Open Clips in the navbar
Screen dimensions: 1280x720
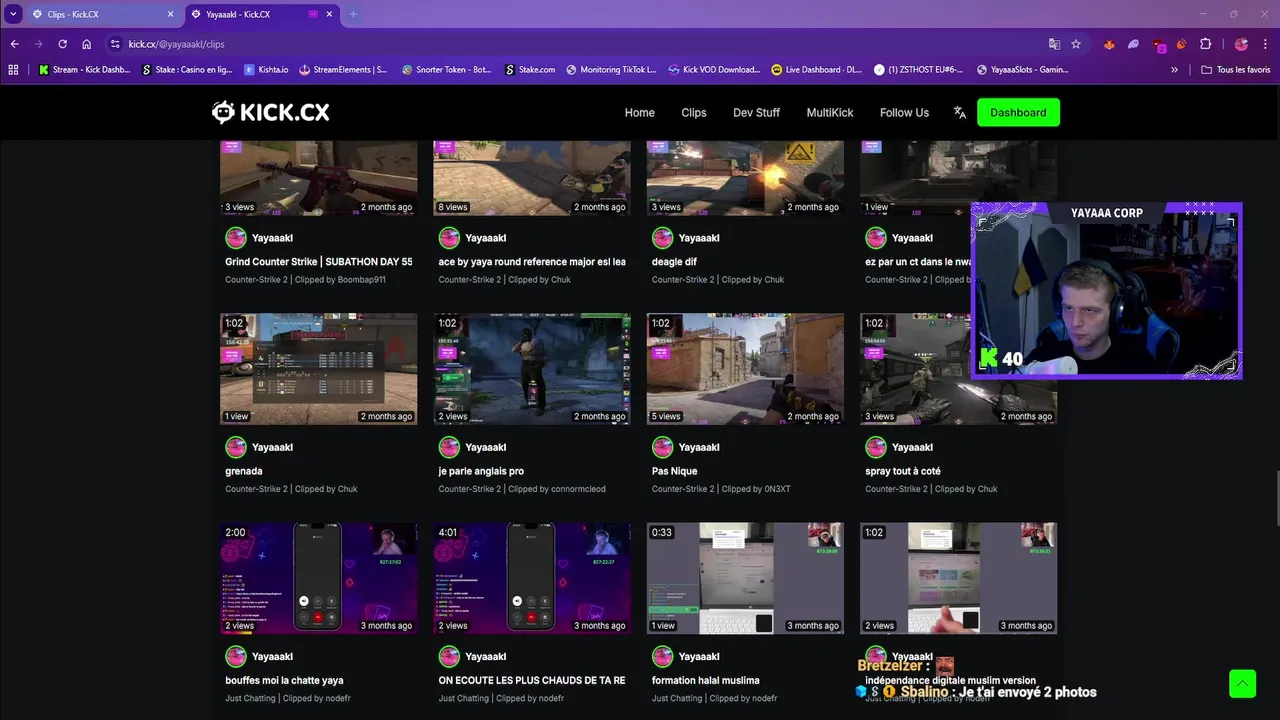[x=694, y=113]
